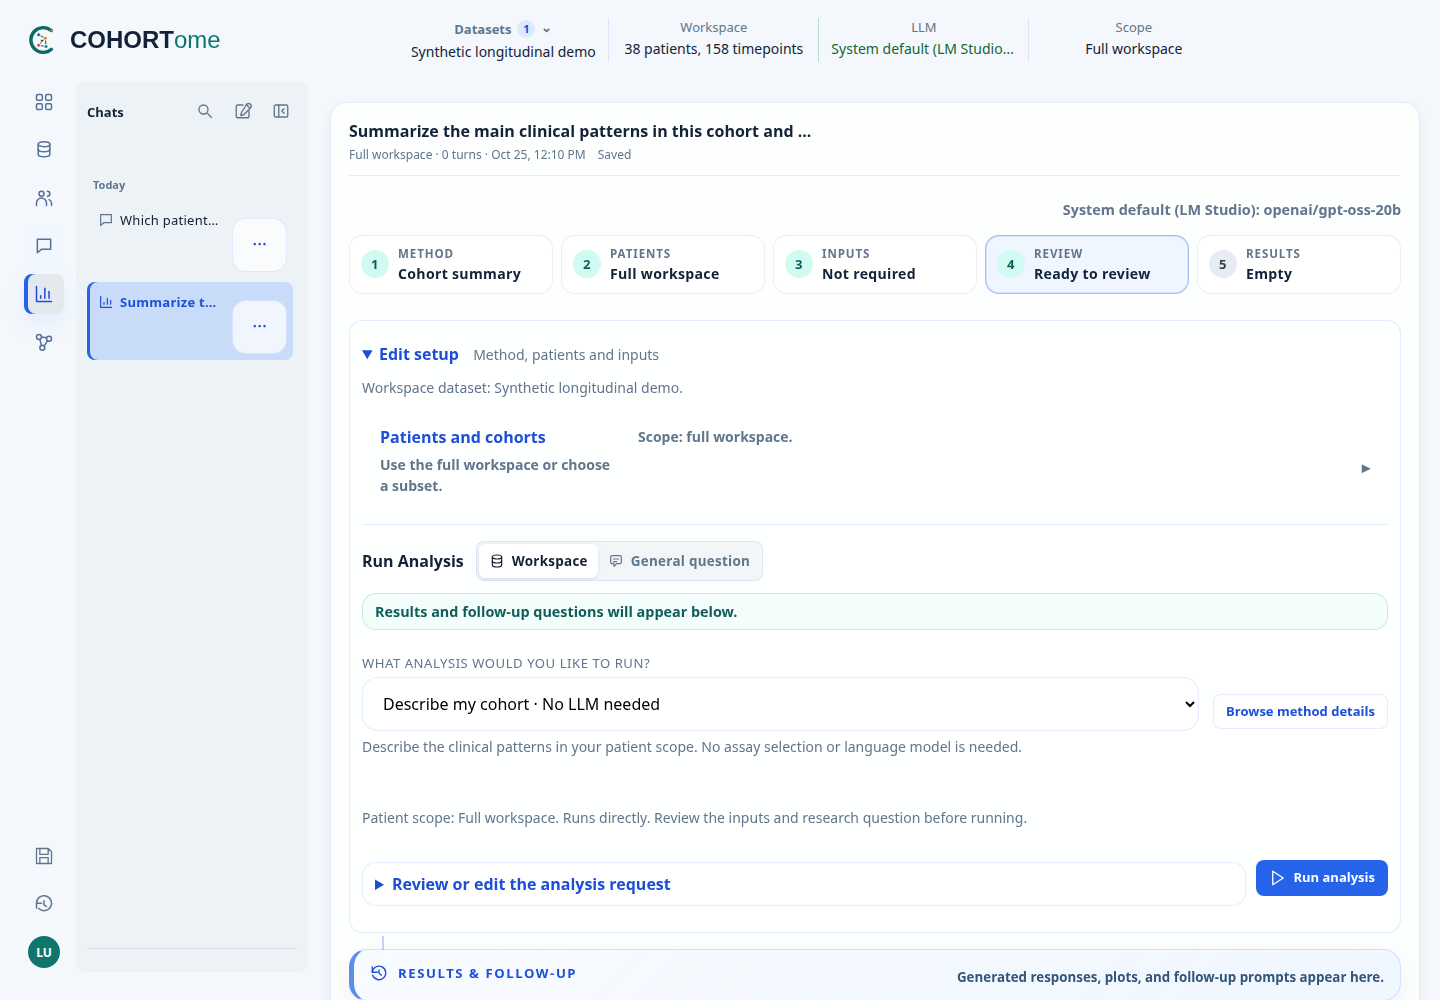The image size is (1440, 1000).
Task: Click '38 patients, 158 timepoints' workspace info
Action: (714, 49)
